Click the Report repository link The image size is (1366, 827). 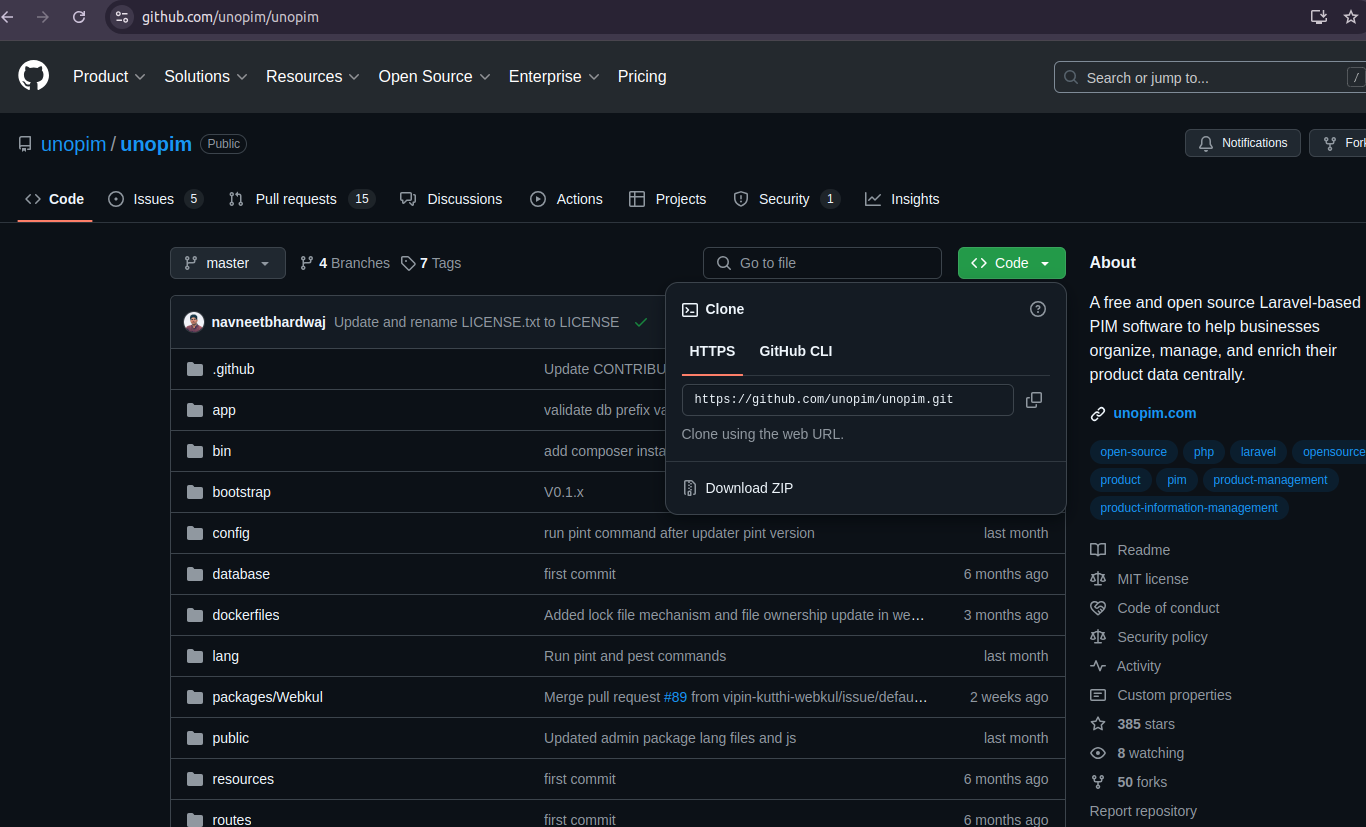pyautogui.click(x=1143, y=811)
